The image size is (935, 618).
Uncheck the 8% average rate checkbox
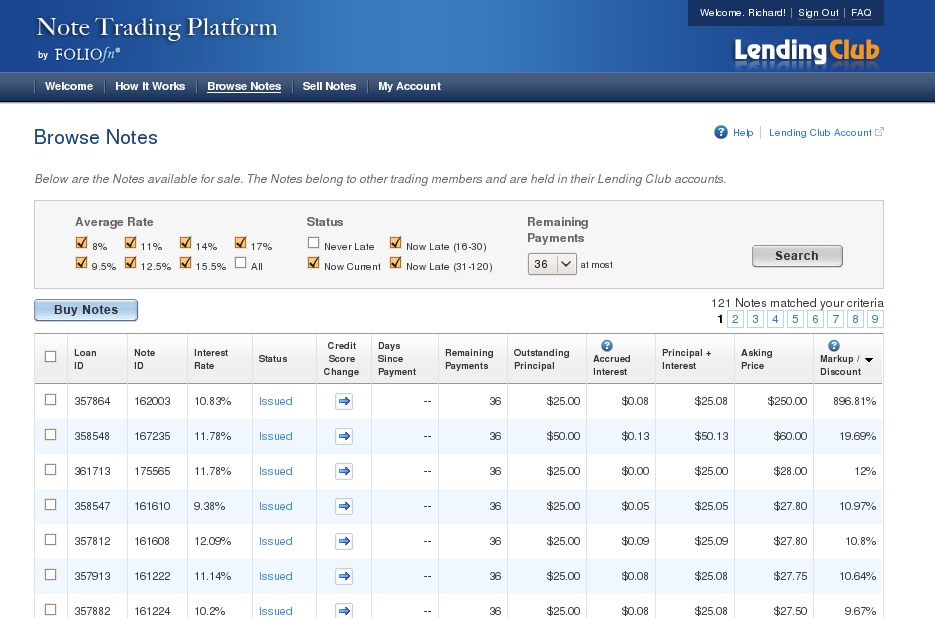point(82,242)
